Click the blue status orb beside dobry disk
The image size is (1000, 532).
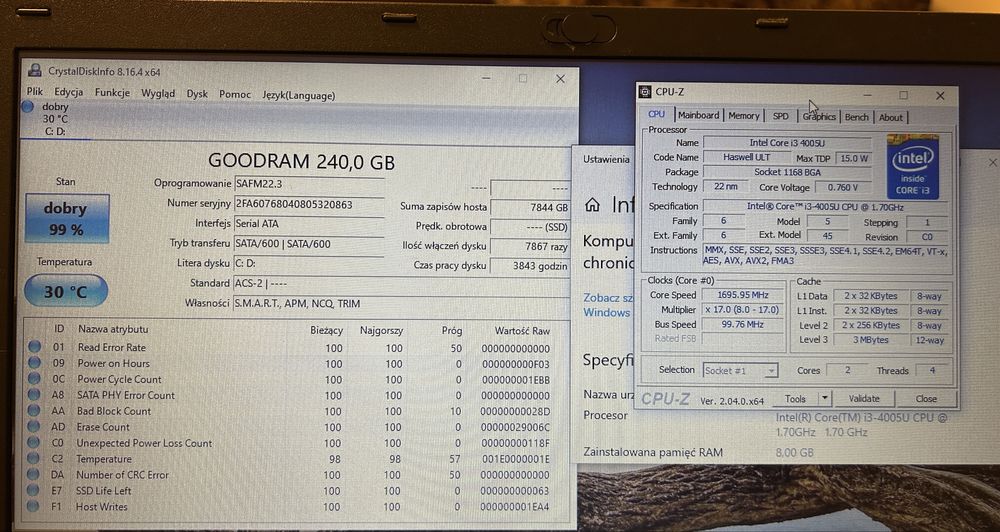27,107
